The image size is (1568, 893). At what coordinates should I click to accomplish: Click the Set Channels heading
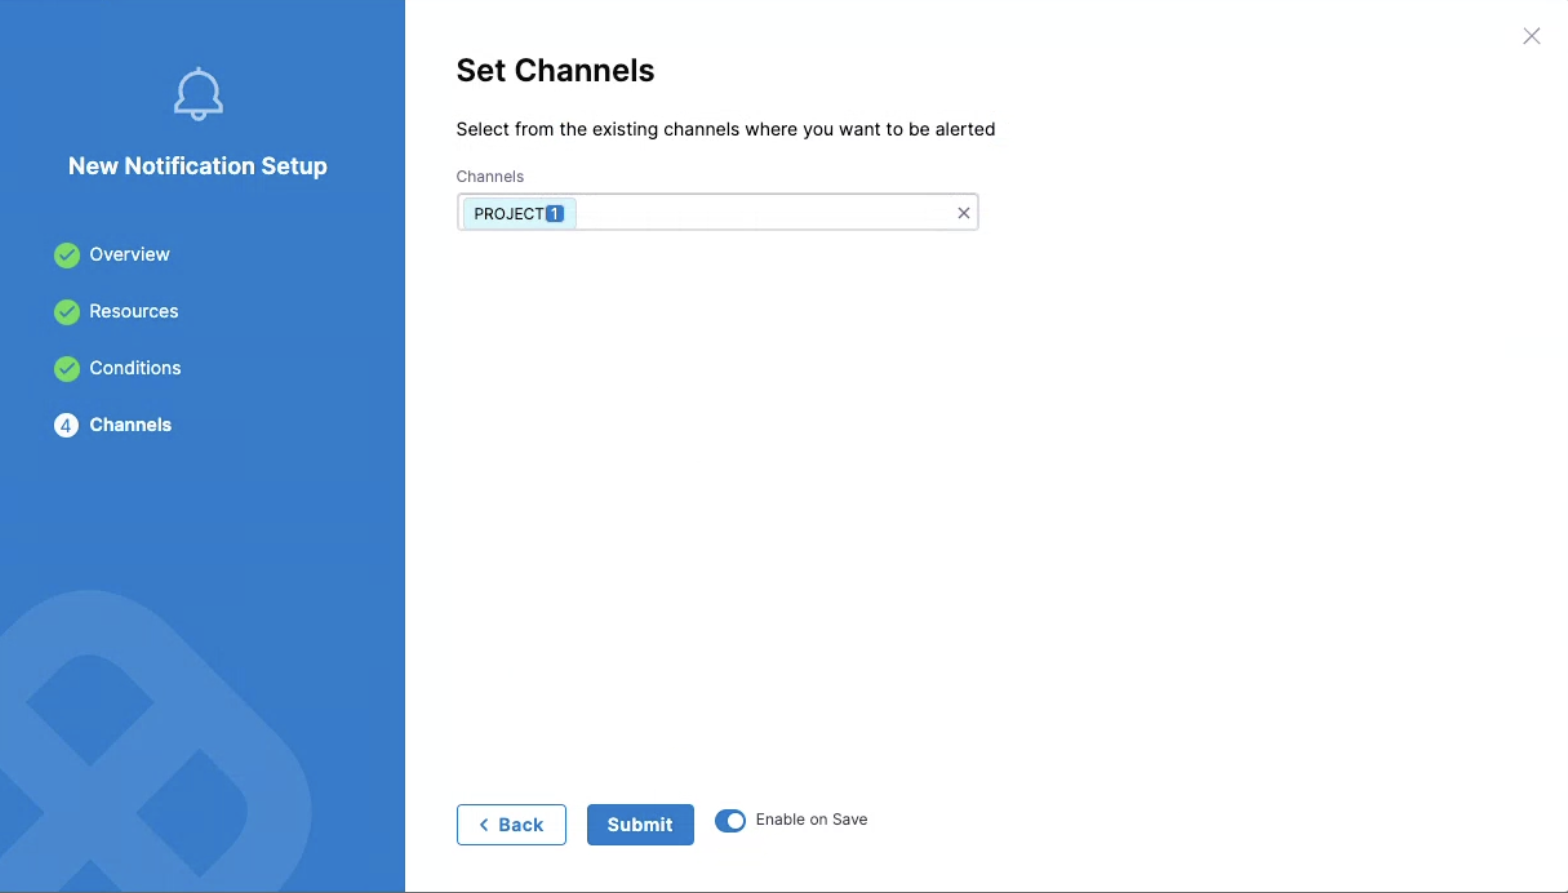tap(555, 71)
